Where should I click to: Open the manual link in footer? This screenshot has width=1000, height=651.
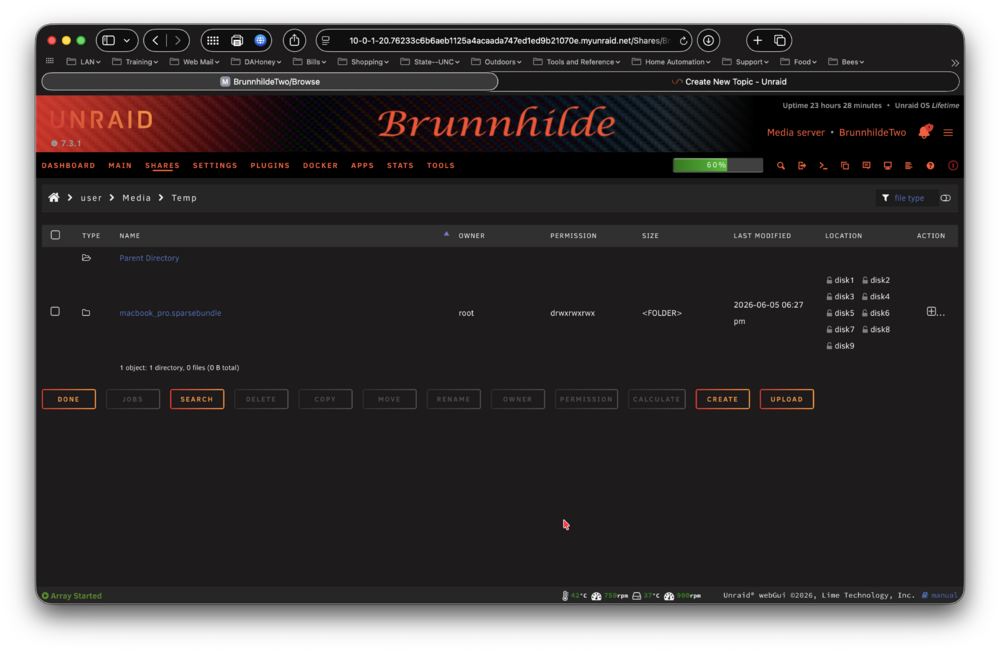coord(944,596)
